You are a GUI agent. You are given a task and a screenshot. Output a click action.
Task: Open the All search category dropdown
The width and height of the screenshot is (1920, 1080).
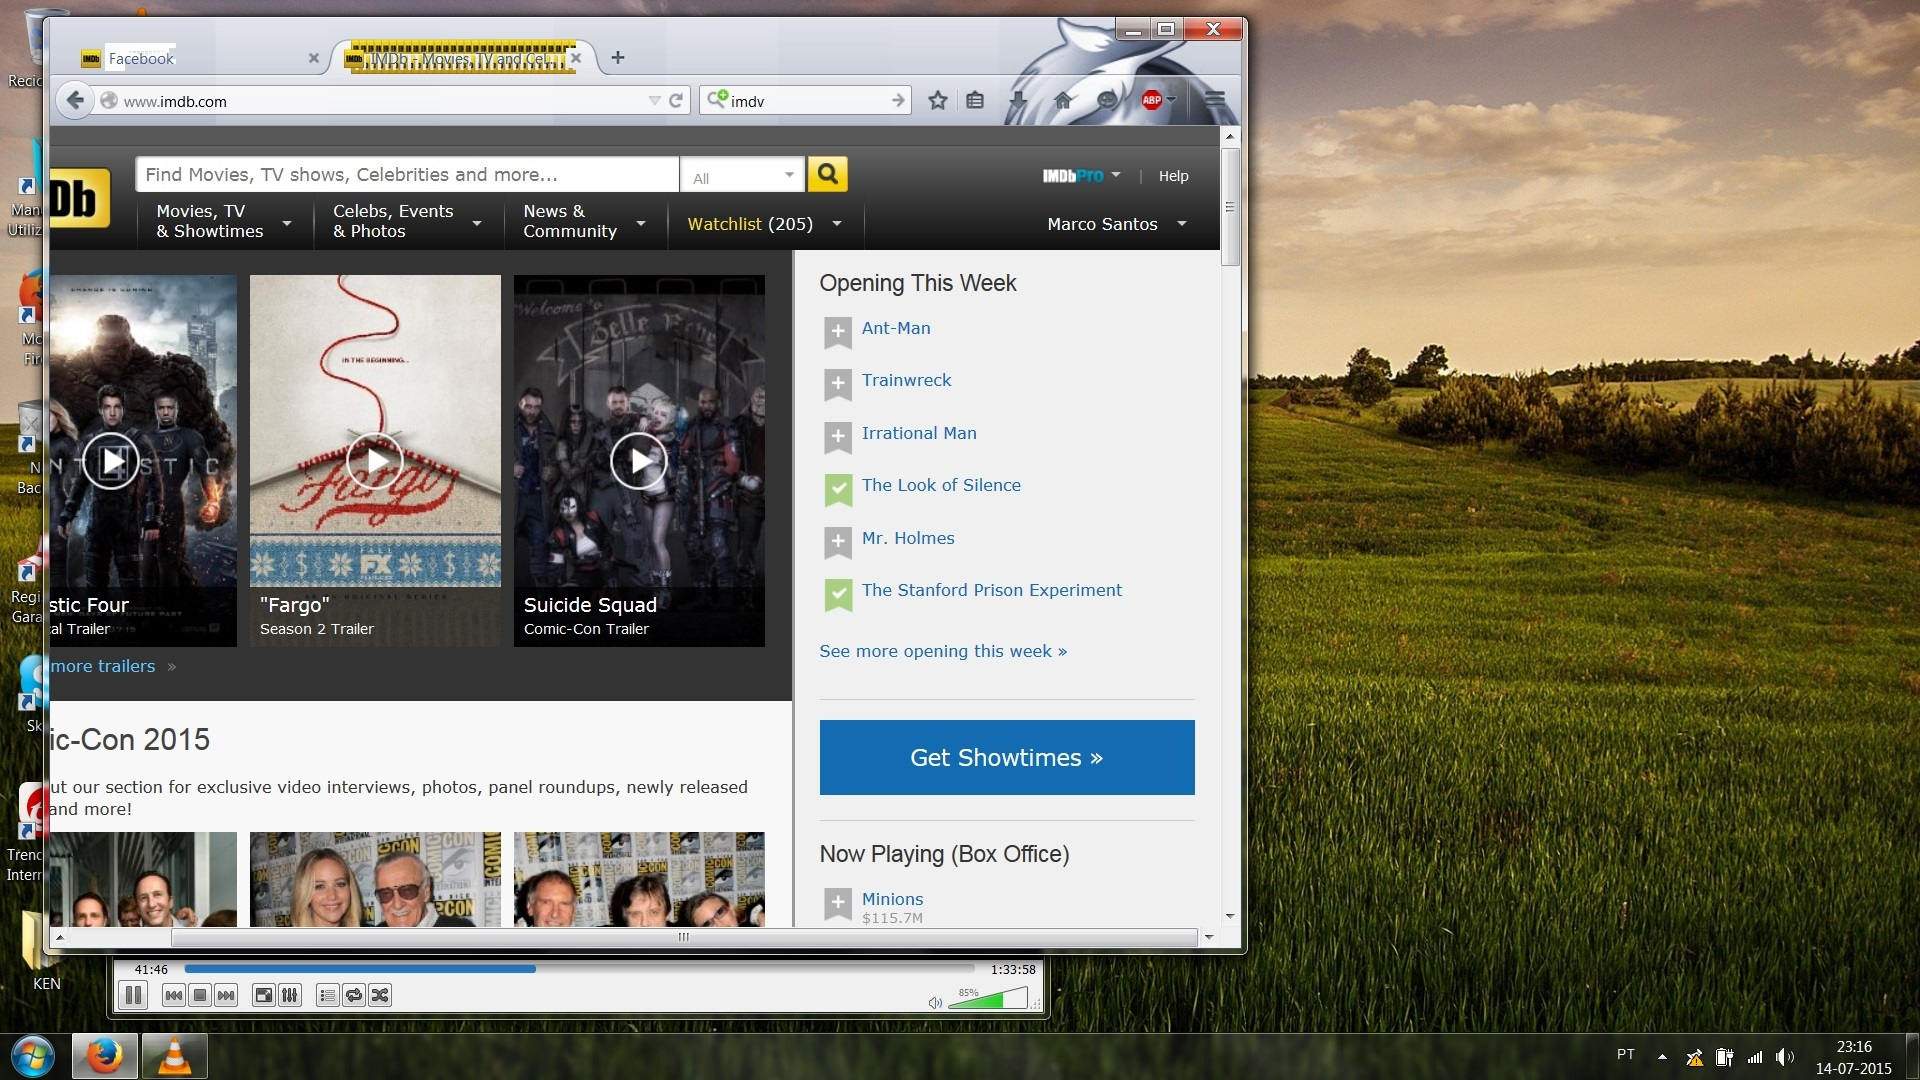(x=742, y=176)
